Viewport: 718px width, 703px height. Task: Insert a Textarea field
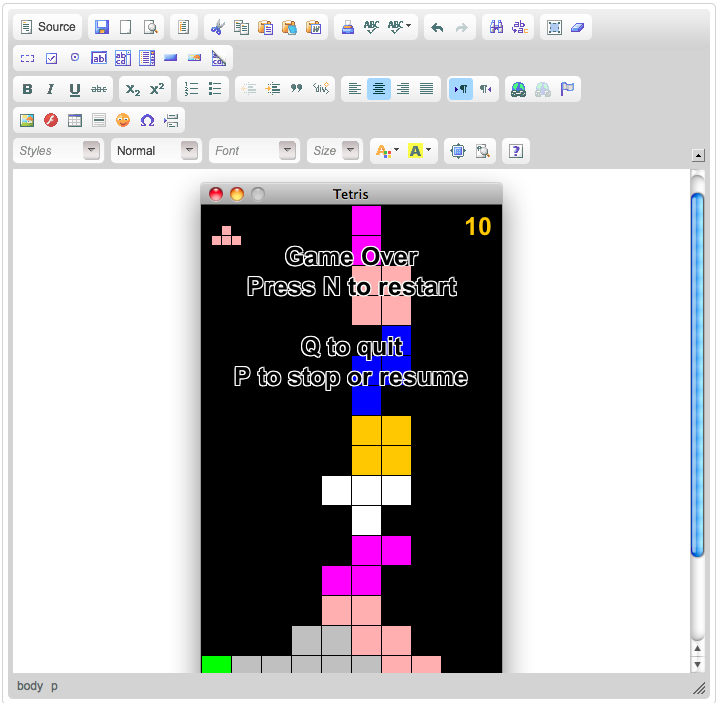click(x=123, y=58)
